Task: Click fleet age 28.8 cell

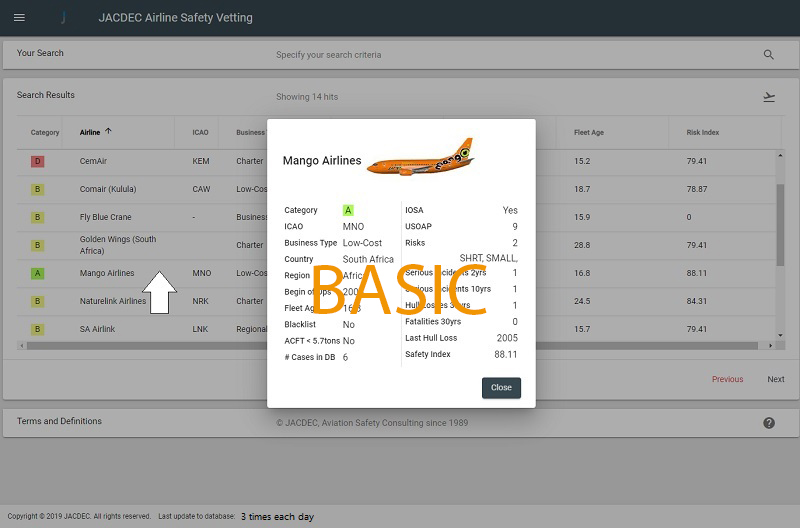Action: (x=582, y=245)
